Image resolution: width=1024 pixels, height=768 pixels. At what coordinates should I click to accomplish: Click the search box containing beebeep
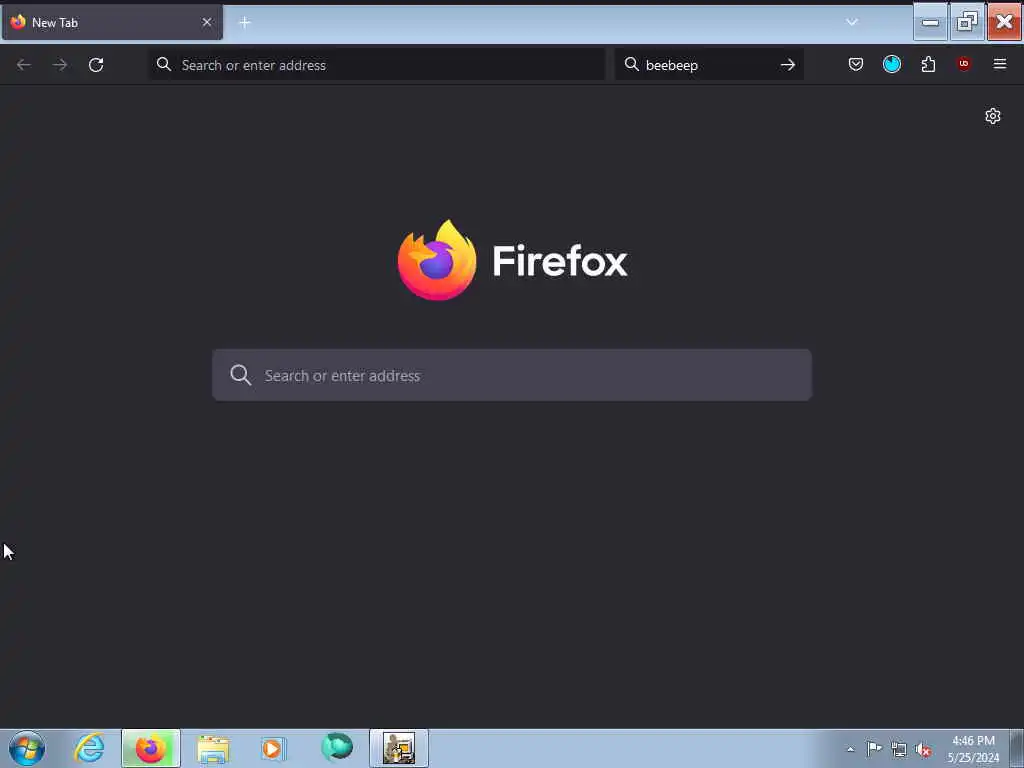[x=709, y=65]
